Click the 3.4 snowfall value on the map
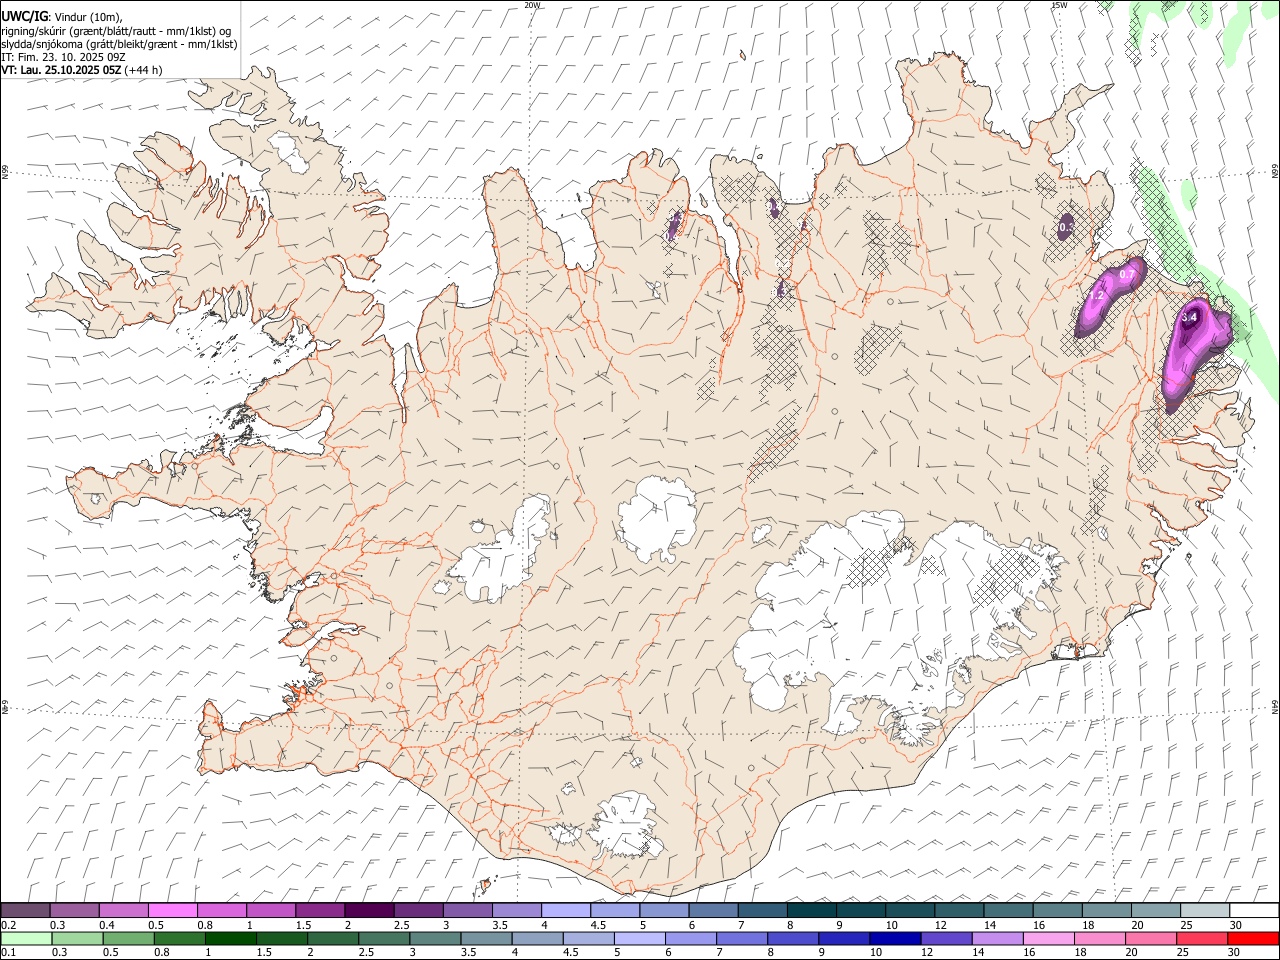 click(x=1190, y=317)
